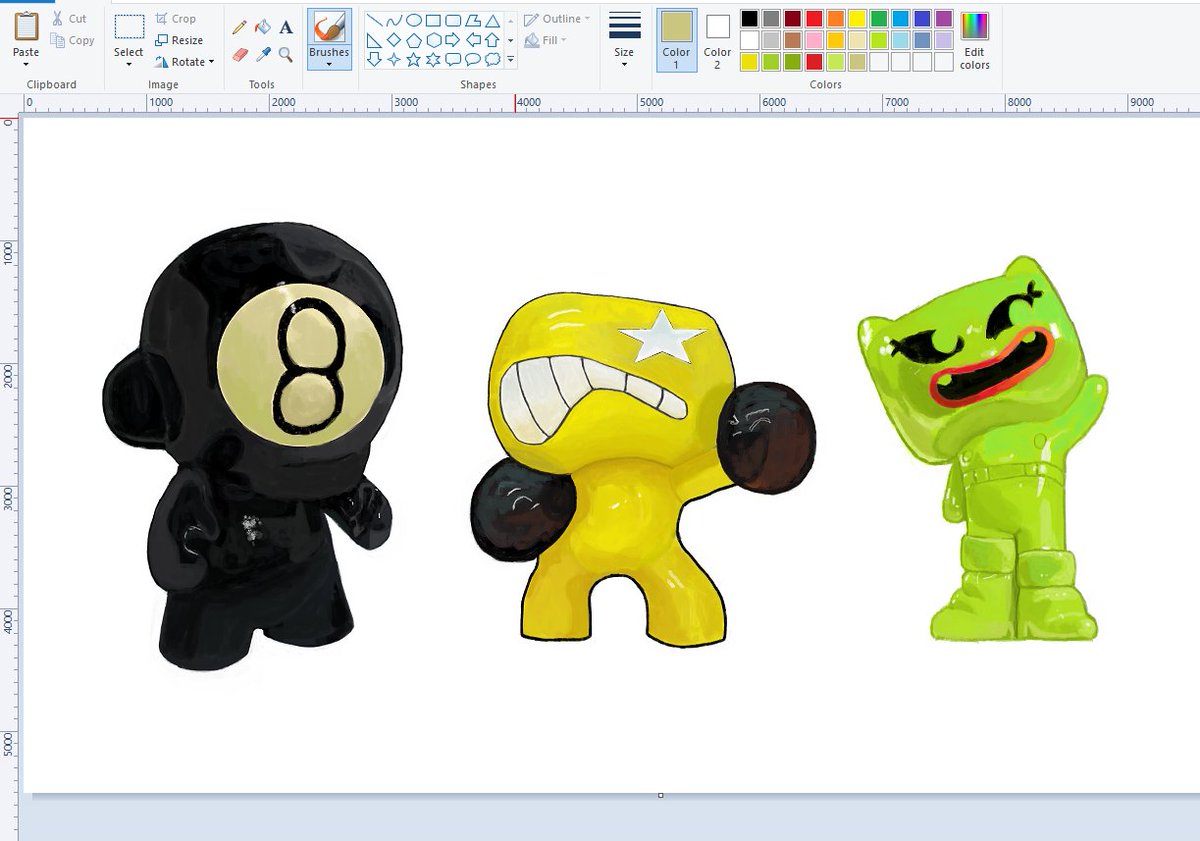Pick the black color swatch
Viewport: 1200px width, 841px height.
[749, 19]
